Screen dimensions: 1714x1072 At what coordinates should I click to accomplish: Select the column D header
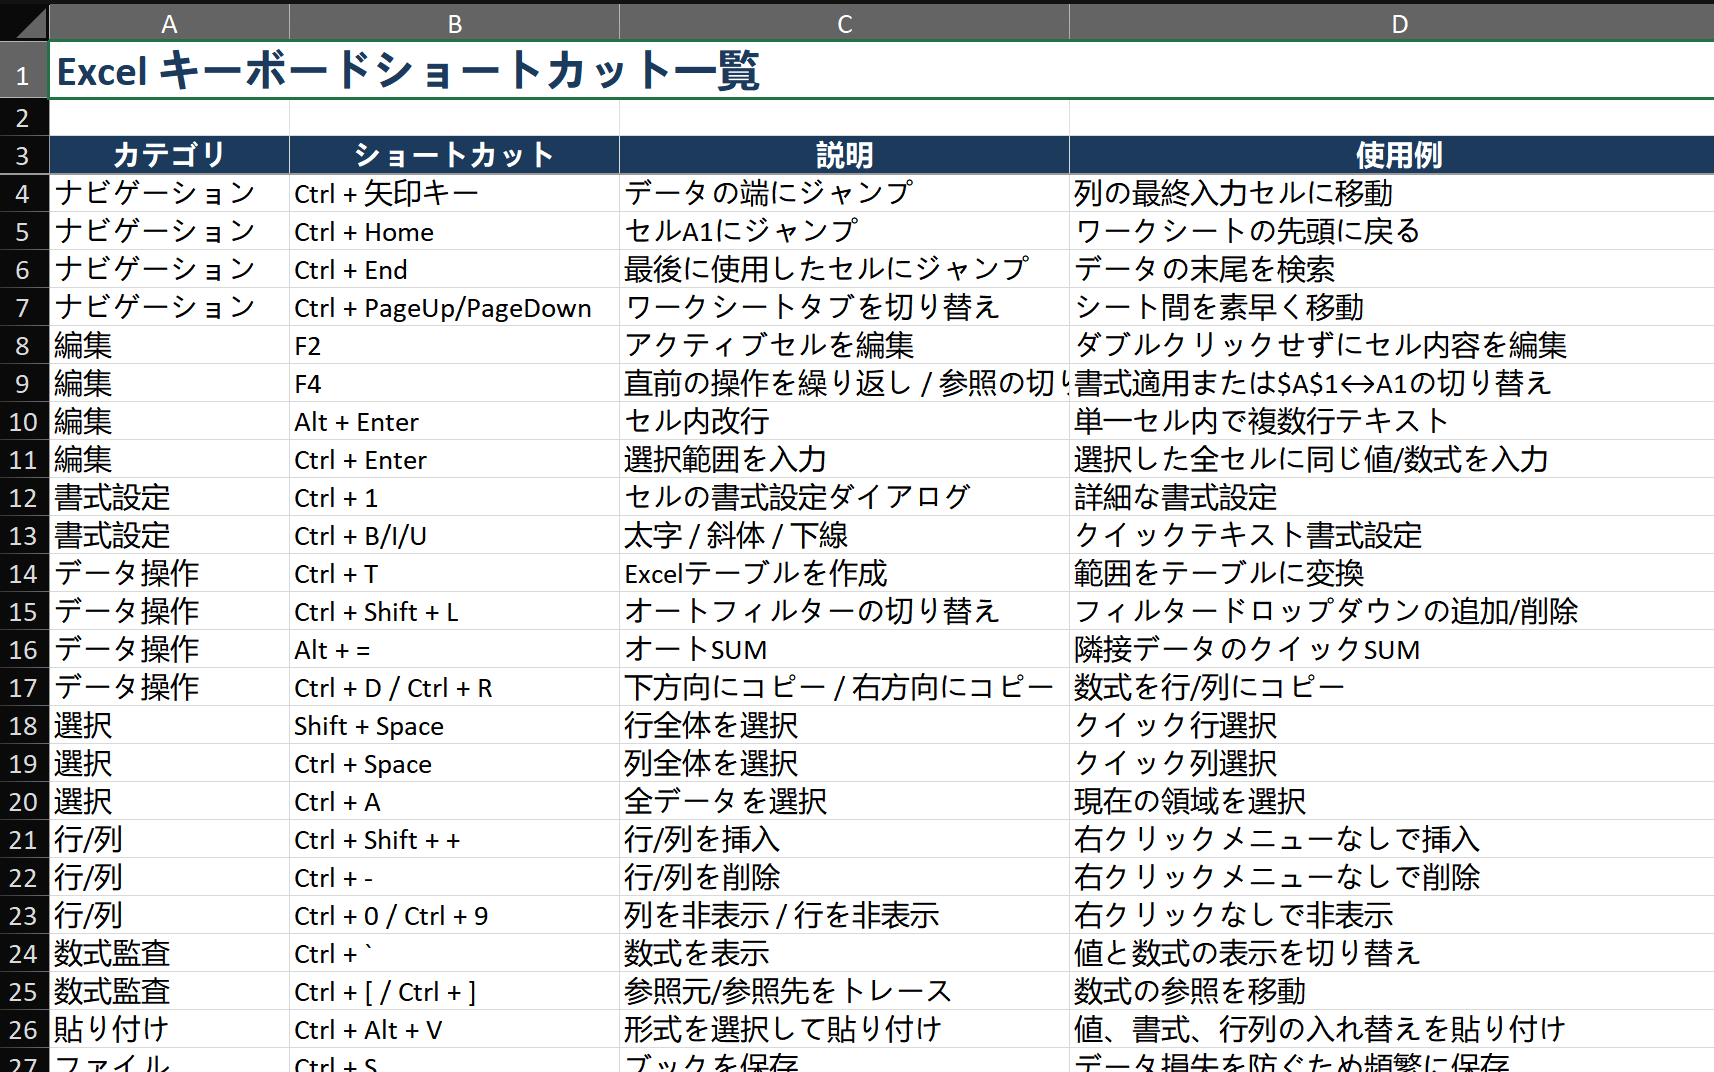pos(1392,23)
